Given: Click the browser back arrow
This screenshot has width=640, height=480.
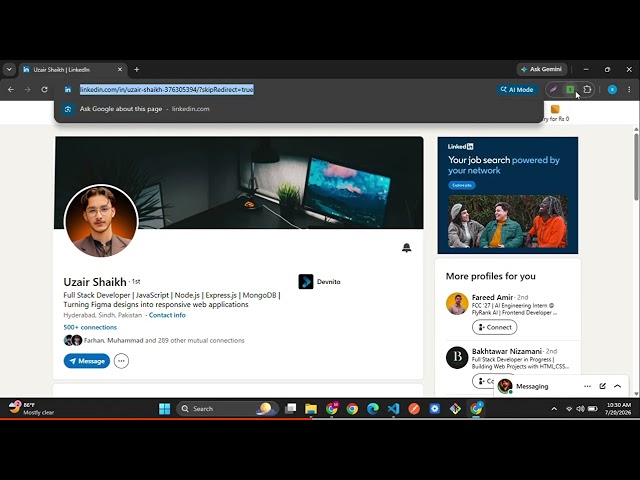Looking at the screenshot, I should pyautogui.click(x=11, y=89).
